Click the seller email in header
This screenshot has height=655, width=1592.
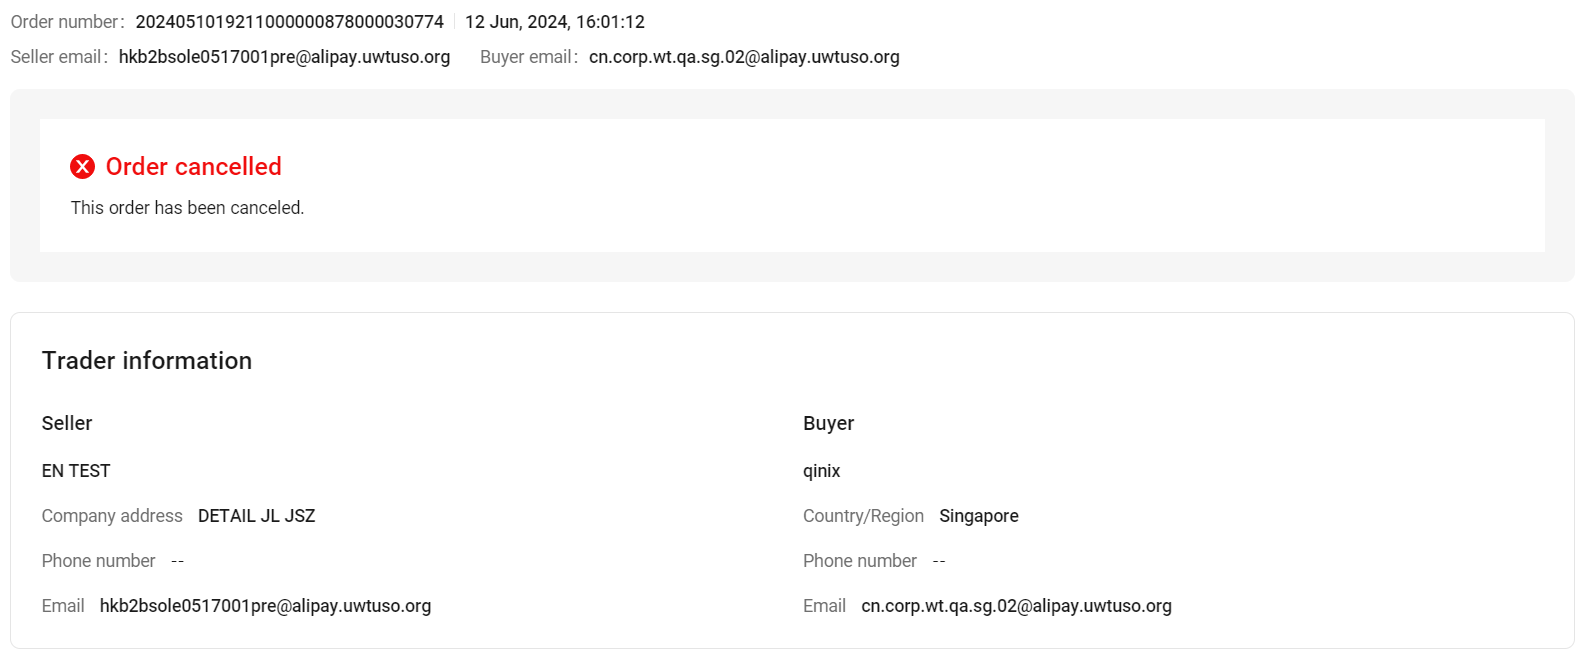coord(284,57)
